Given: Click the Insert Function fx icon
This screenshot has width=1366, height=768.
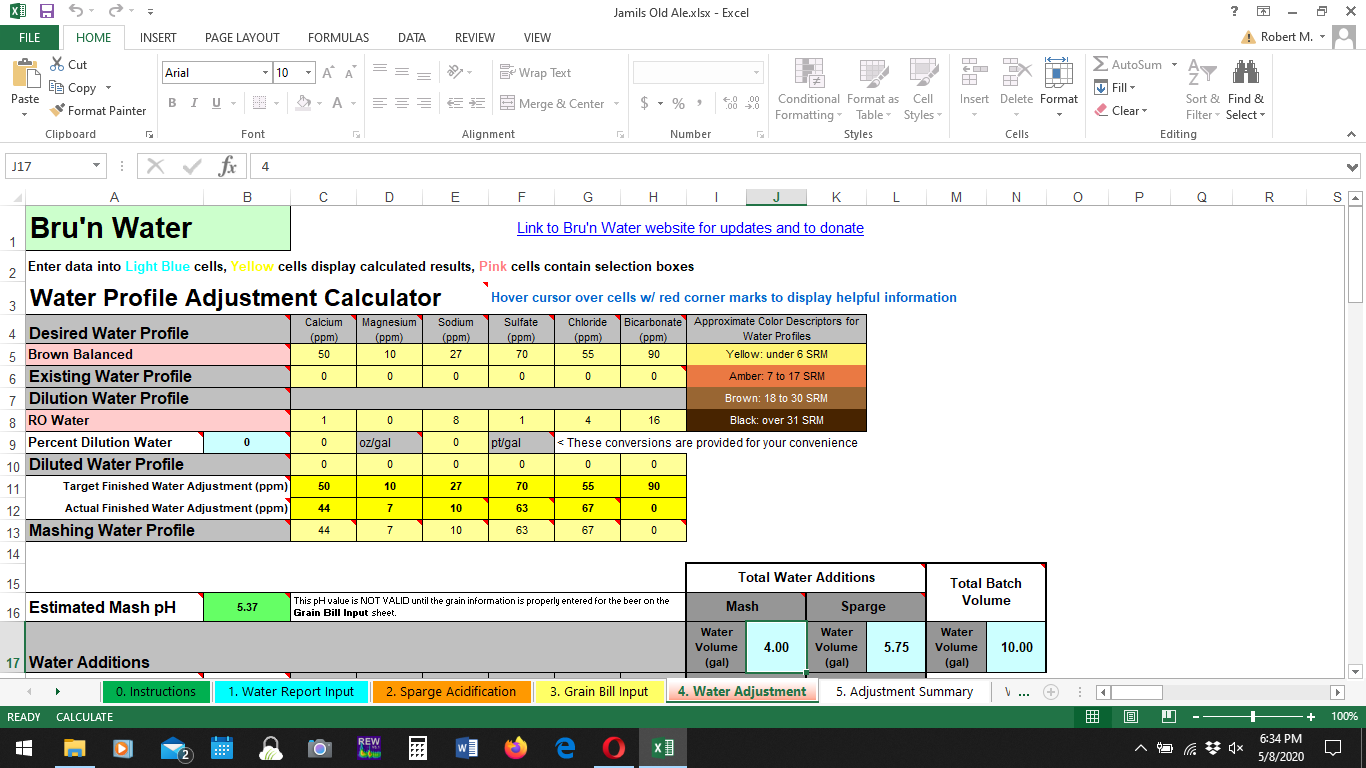Looking at the screenshot, I should click(x=227, y=166).
